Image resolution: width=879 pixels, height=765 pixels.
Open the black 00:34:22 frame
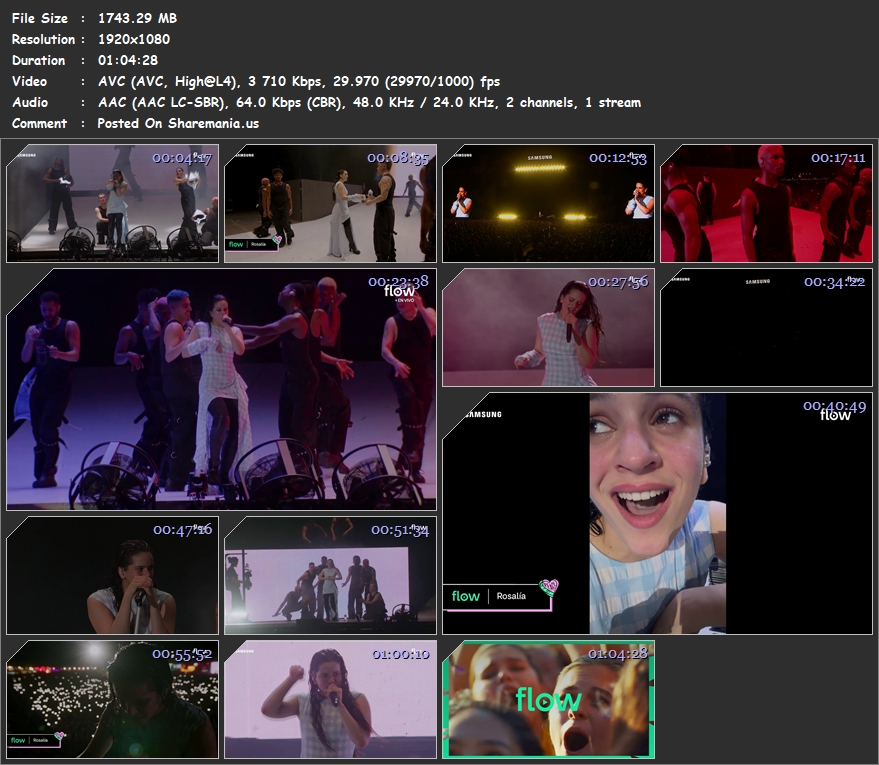(766, 327)
